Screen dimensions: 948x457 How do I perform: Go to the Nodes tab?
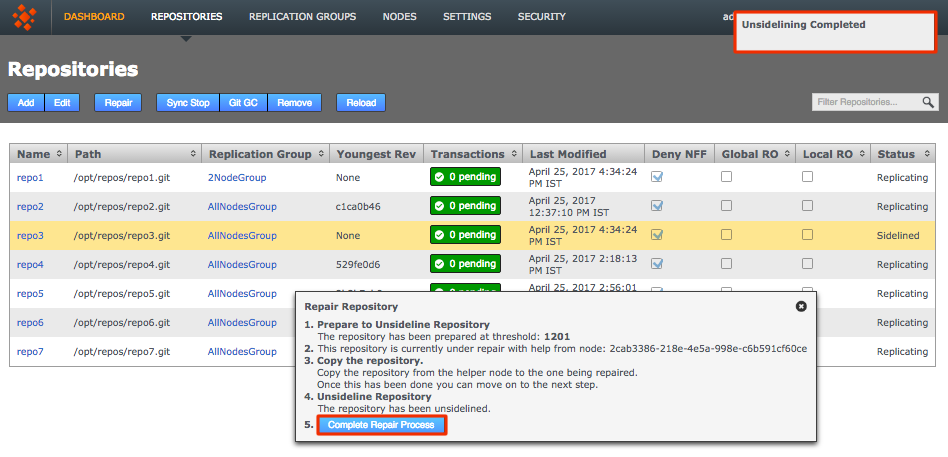pyautogui.click(x=400, y=17)
